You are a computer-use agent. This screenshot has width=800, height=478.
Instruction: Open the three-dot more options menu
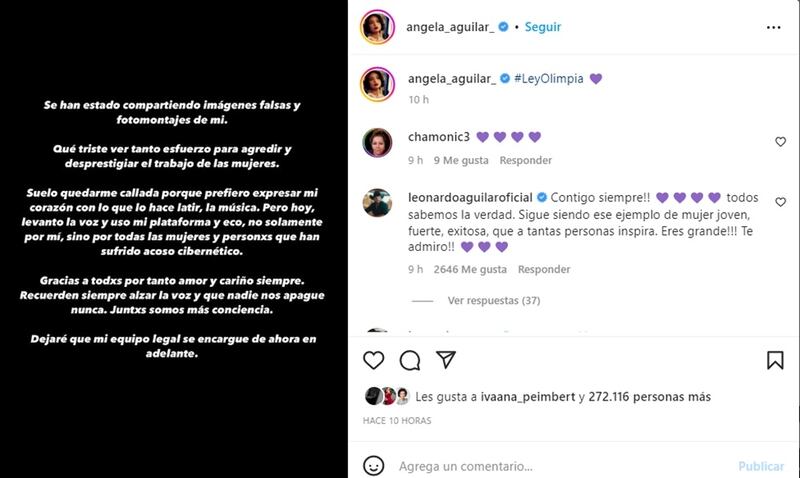773,27
